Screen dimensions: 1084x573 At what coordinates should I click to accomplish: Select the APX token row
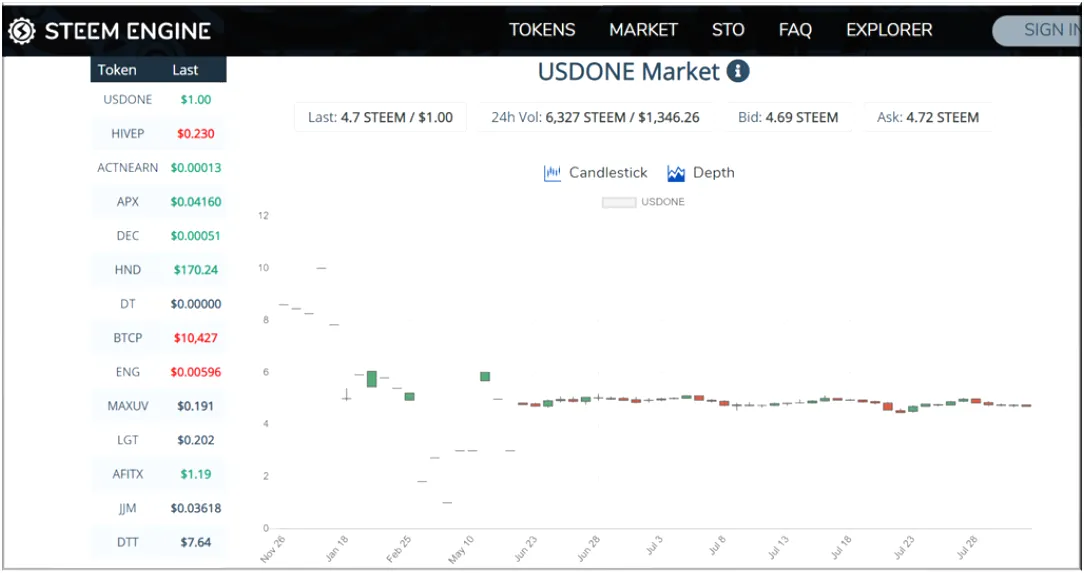[158, 202]
